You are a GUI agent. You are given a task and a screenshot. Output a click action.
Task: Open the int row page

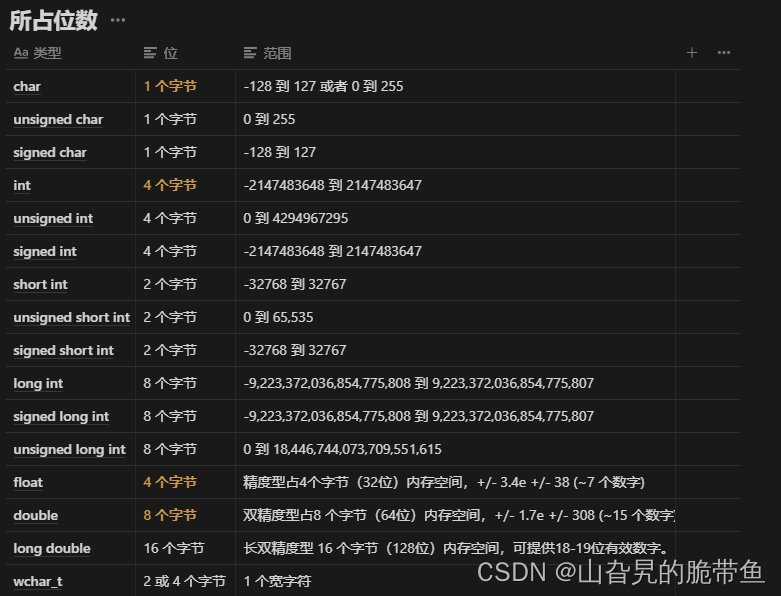pos(22,185)
